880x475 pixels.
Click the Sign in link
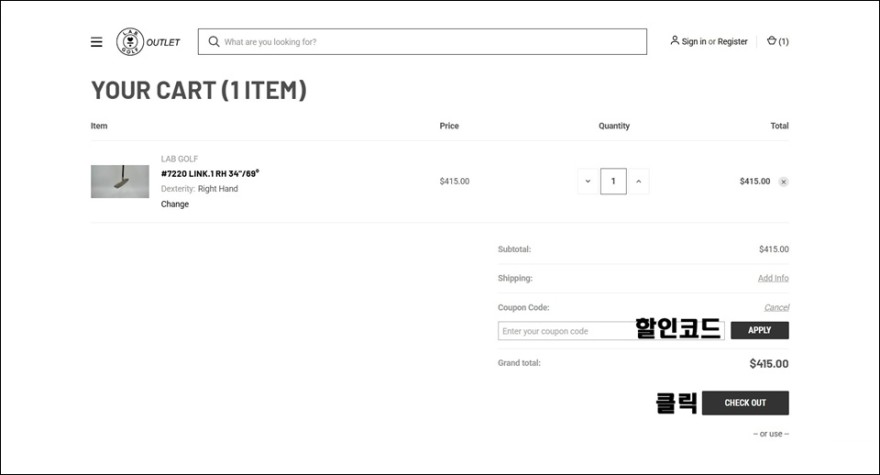pyautogui.click(x=694, y=42)
